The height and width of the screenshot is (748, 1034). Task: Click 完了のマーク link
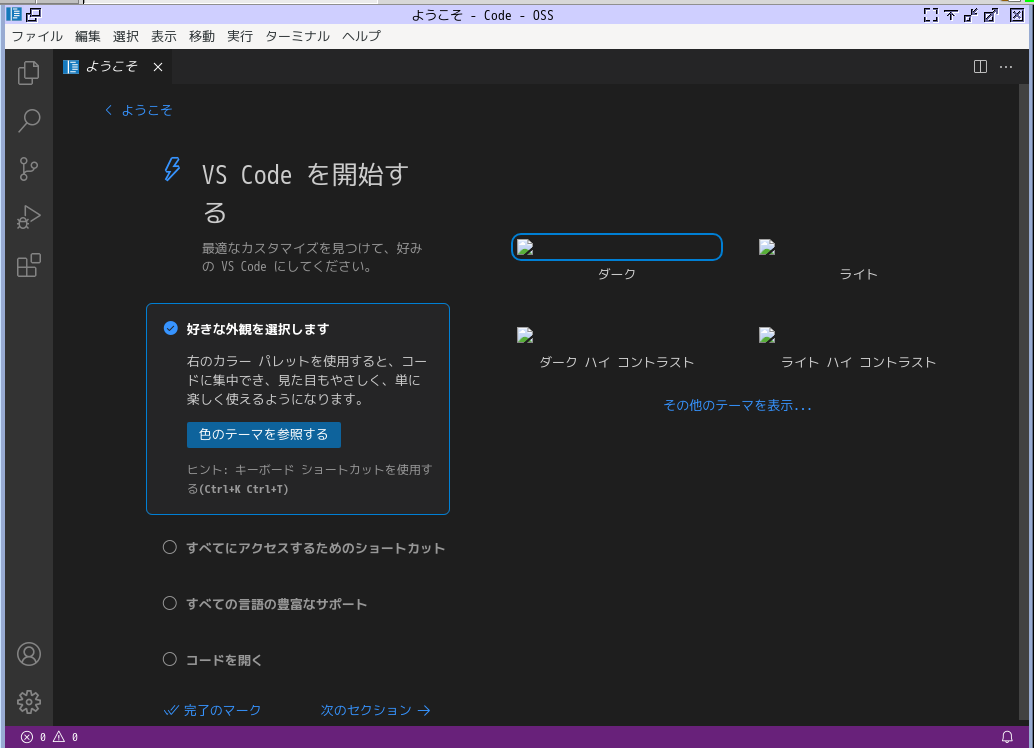(x=212, y=710)
